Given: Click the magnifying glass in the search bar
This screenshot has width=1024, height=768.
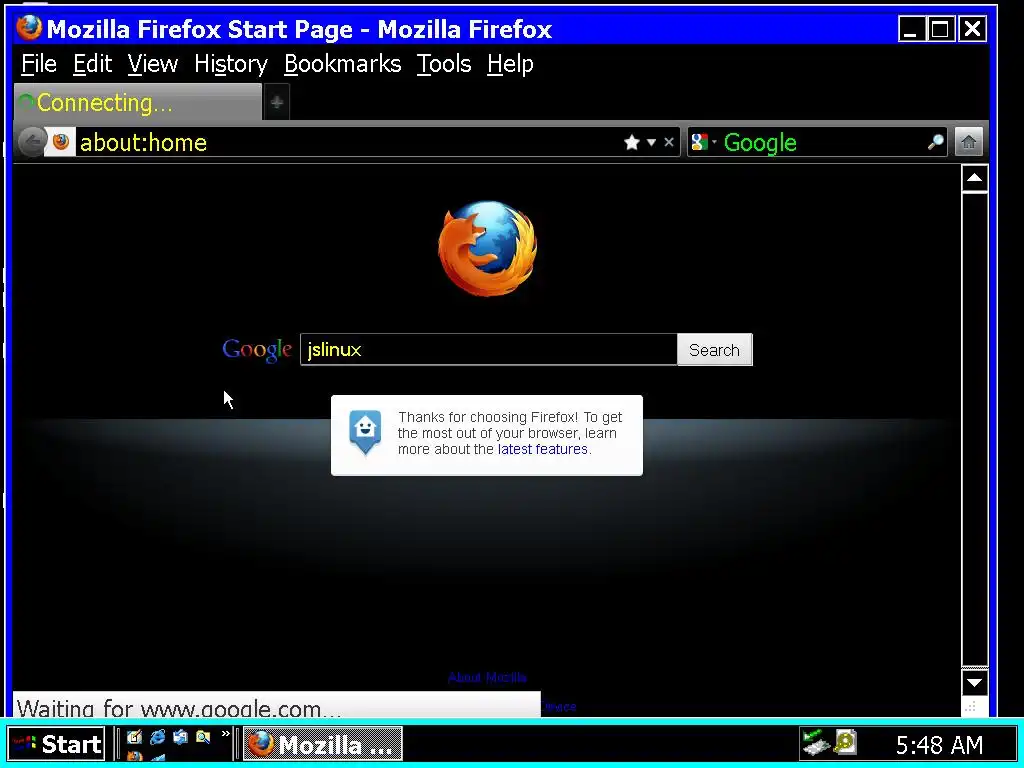Looking at the screenshot, I should (935, 142).
